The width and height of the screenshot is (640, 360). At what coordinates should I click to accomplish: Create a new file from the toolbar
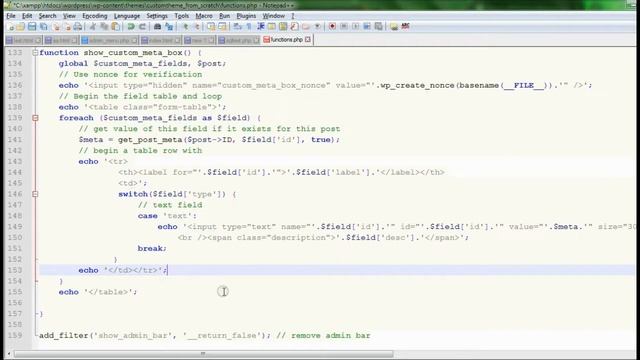coord(11,27)
